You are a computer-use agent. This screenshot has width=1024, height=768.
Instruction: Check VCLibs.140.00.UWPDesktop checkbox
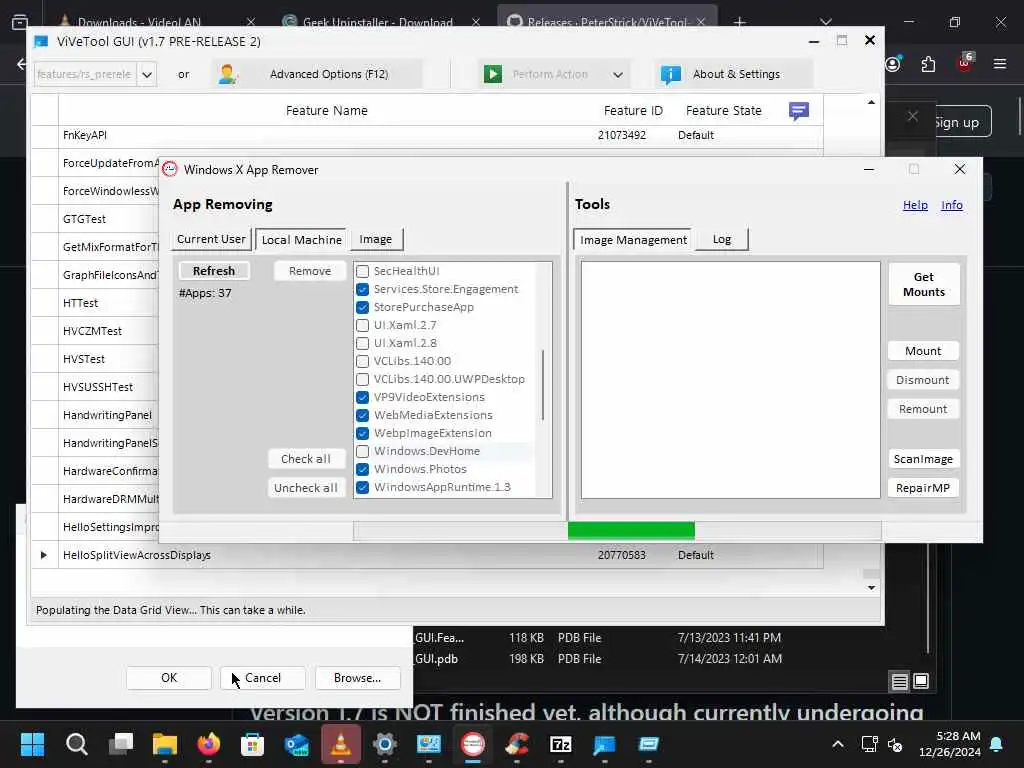(x=362, y=379)
